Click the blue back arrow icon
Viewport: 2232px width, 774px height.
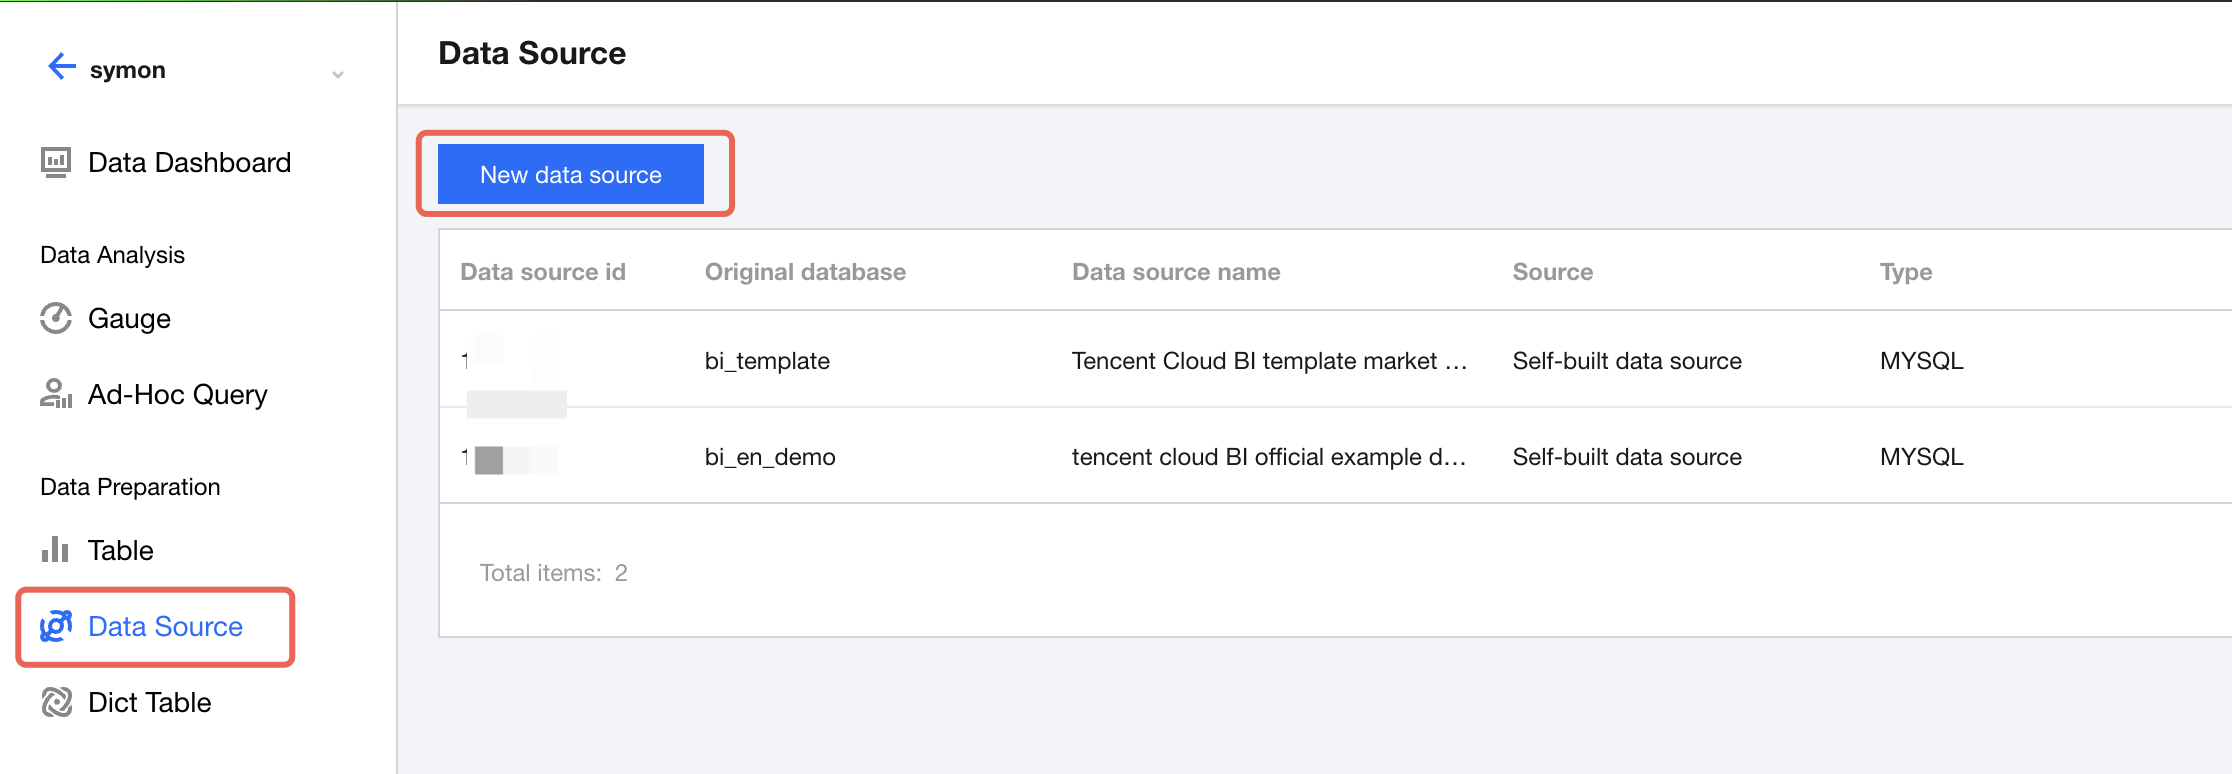coord(62,67)
